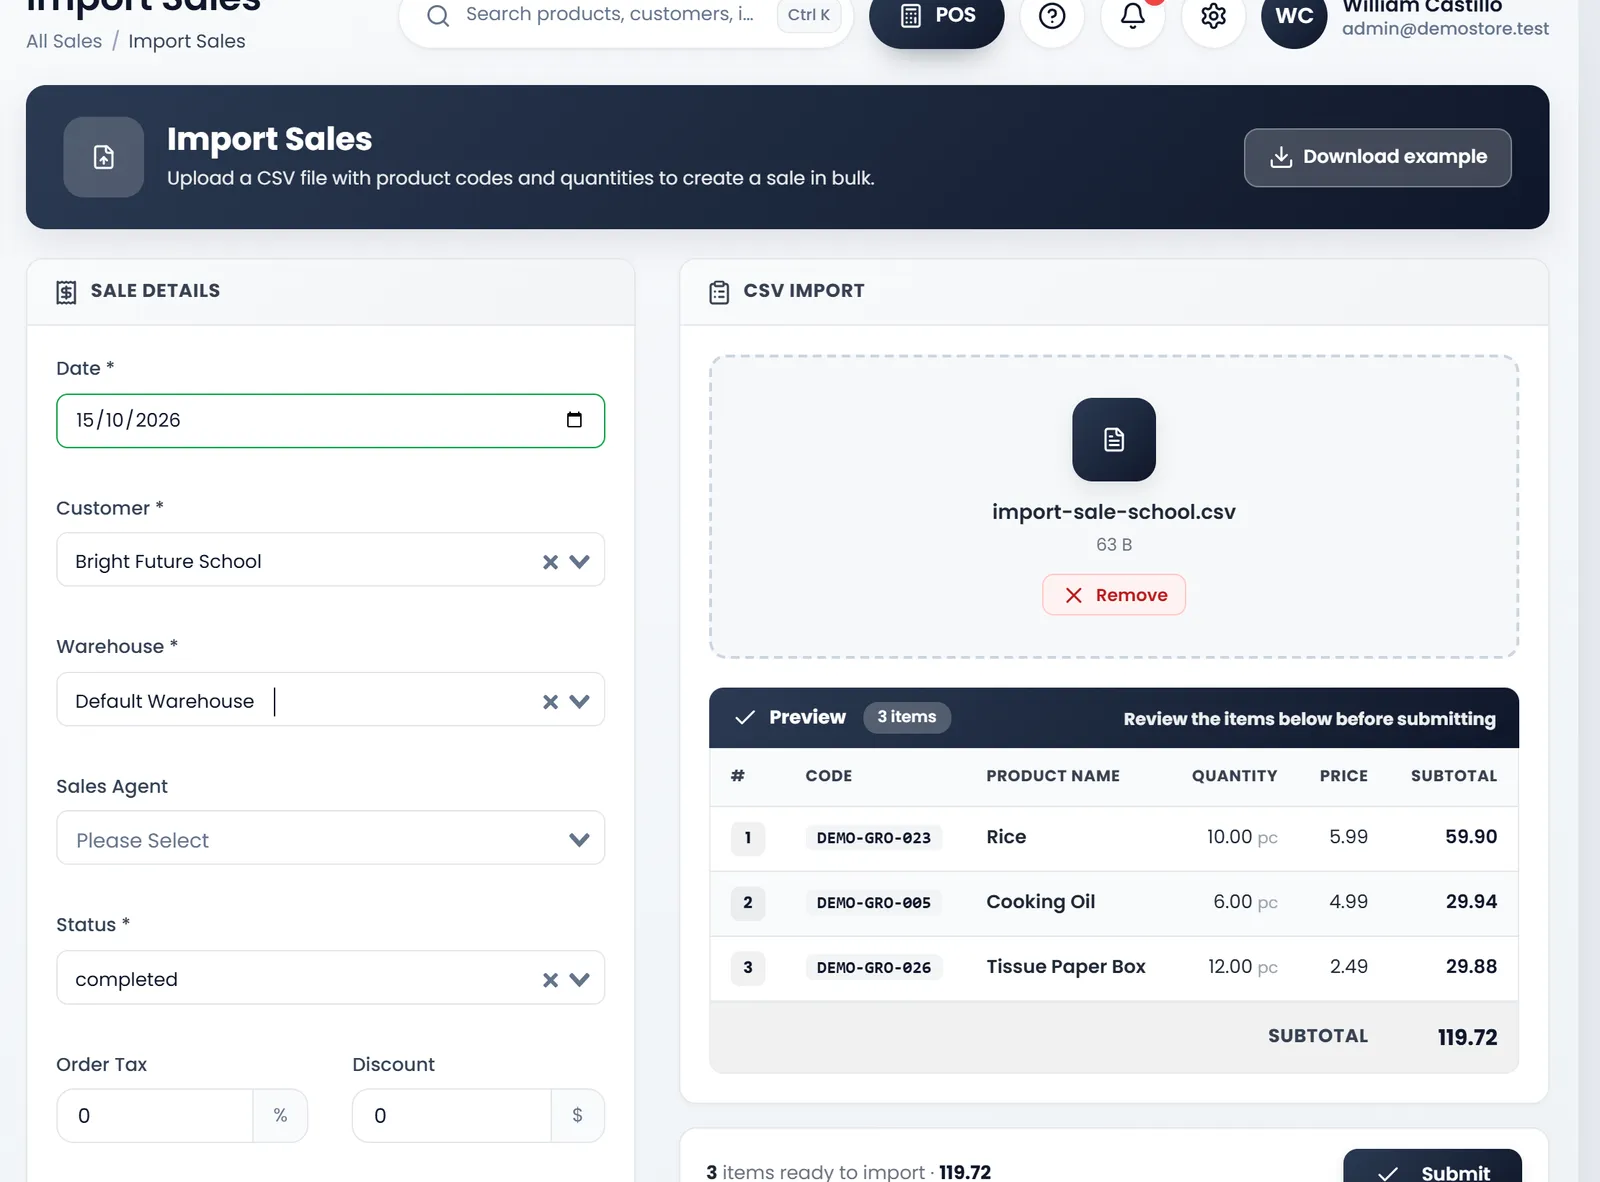Screen dimensions: 1600x1182
Task: Clear the Bright Future School customer selection
Action: [x=550, y=562]
